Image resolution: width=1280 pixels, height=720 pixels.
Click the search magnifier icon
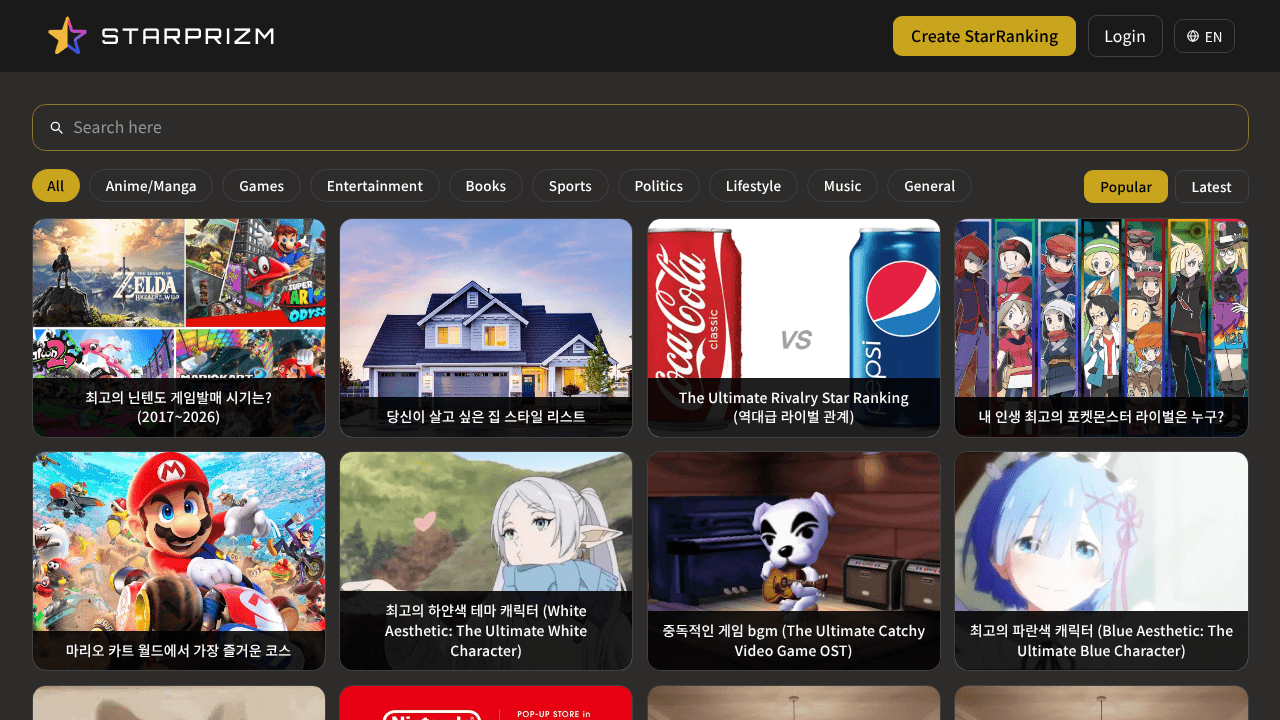(57, 128)
